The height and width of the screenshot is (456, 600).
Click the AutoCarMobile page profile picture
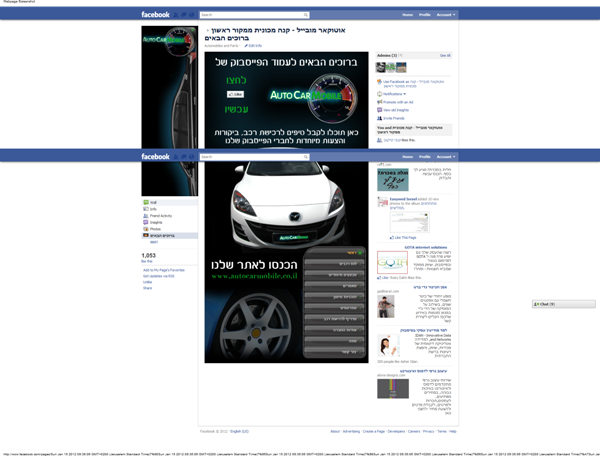(170, 111)
